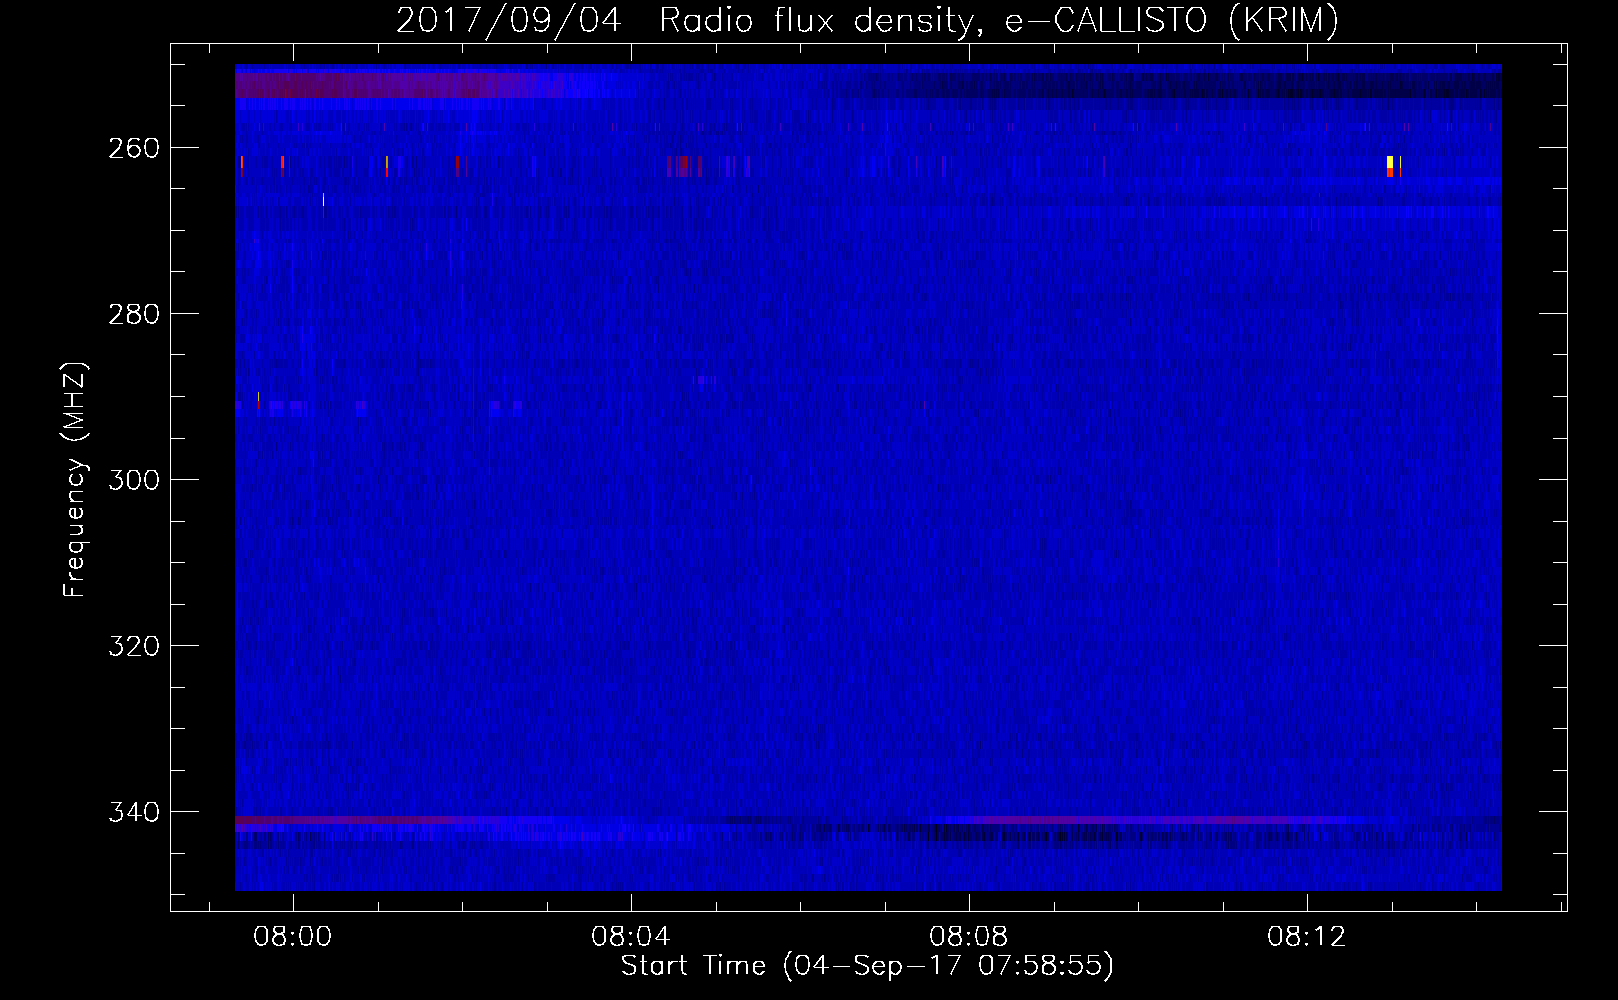Click the bright yellow burst near 08:13
This screenshot has width=1618, height=1000.
click(1390, 166)
